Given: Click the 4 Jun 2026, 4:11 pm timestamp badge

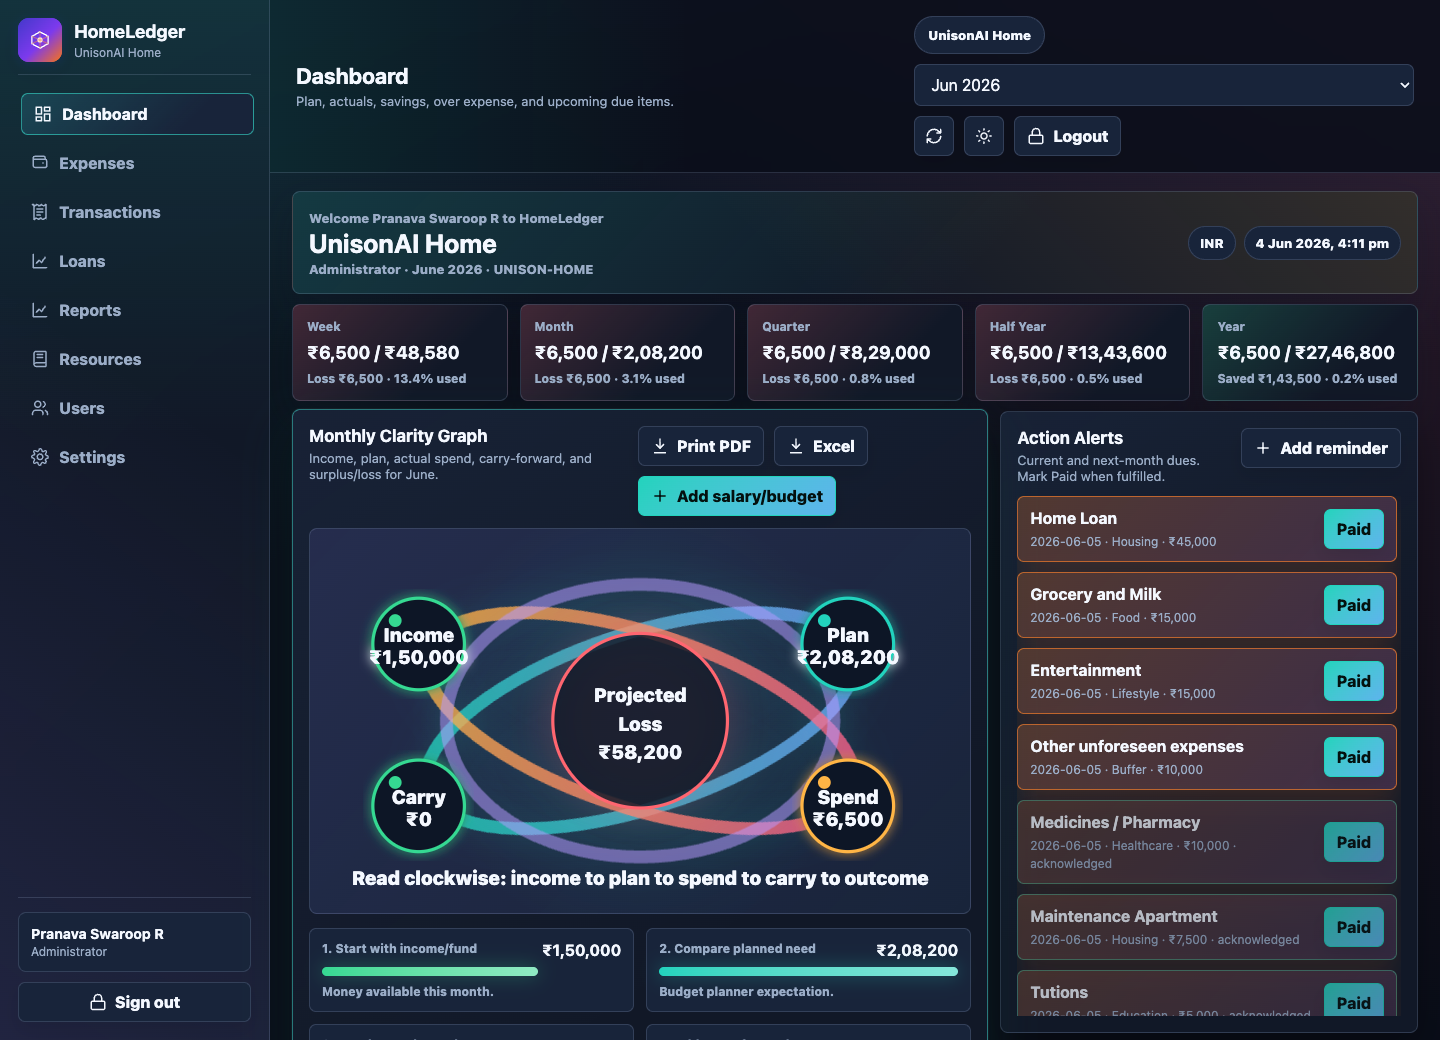Looking at the screenshot, I should 1322,243.
